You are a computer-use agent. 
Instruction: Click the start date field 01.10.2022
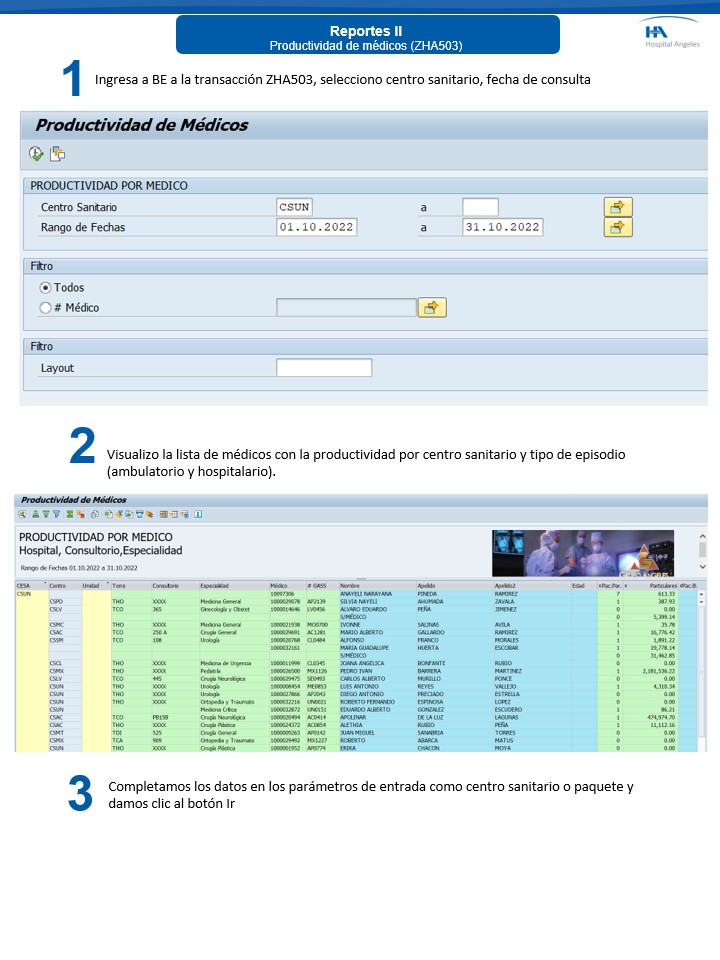(316, 227)
